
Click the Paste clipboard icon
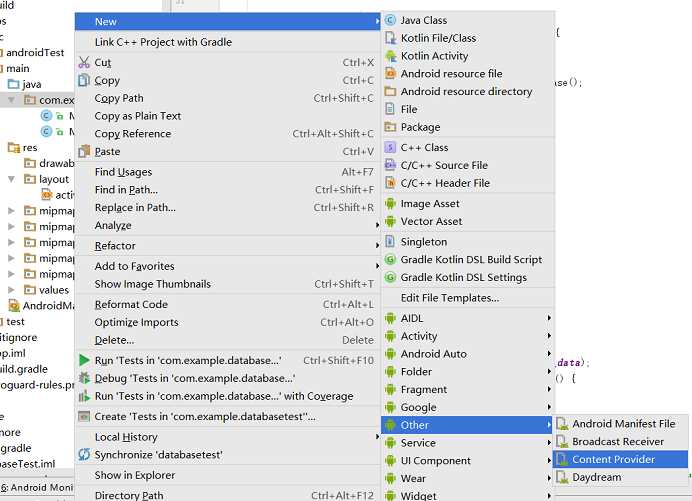[x=84, y=151]
